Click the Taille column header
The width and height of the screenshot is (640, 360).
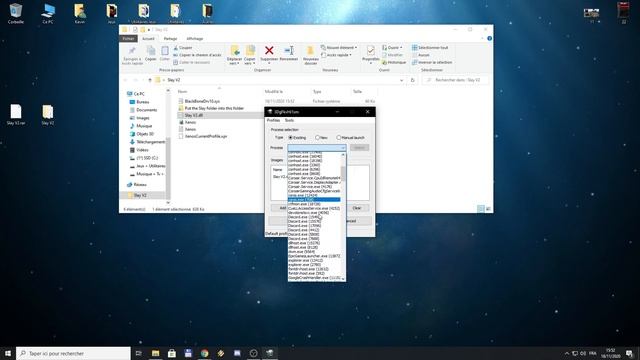pos(358,91)
